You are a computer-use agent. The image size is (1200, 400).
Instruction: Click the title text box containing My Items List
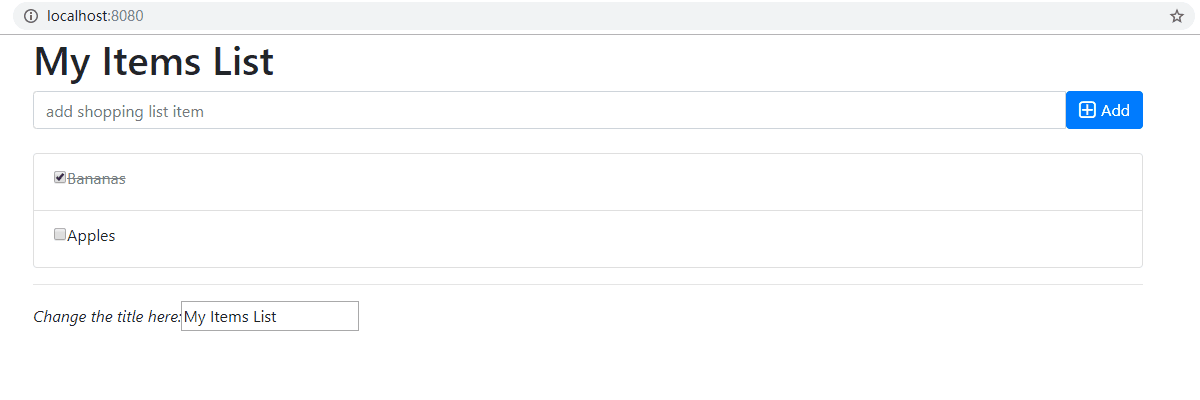click(270, 316)
